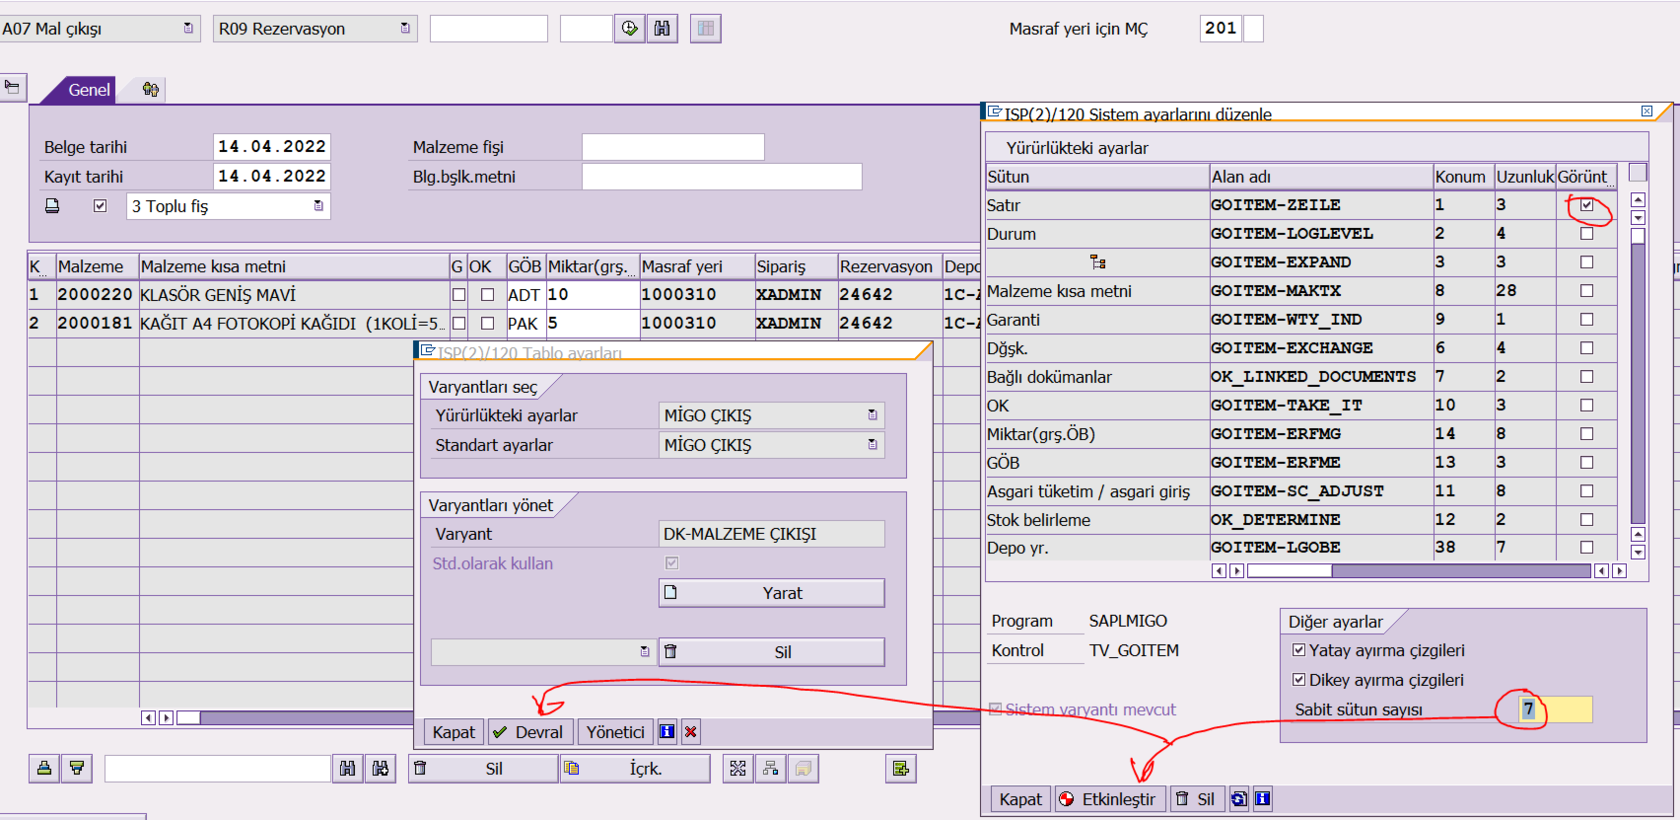
Task: Check the Görünt checkbox for the Durum row
Action: [1586, 233]
